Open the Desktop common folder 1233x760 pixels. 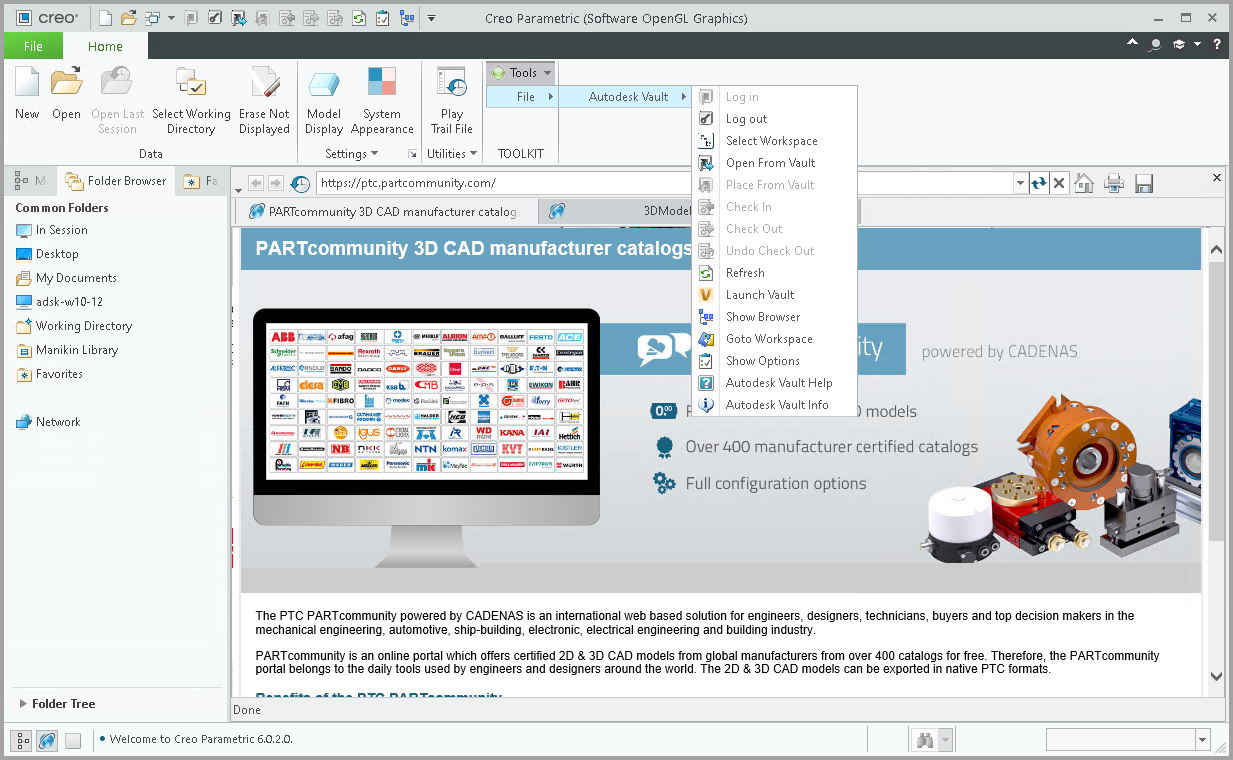pyautogui.click(x=47, y=254)
